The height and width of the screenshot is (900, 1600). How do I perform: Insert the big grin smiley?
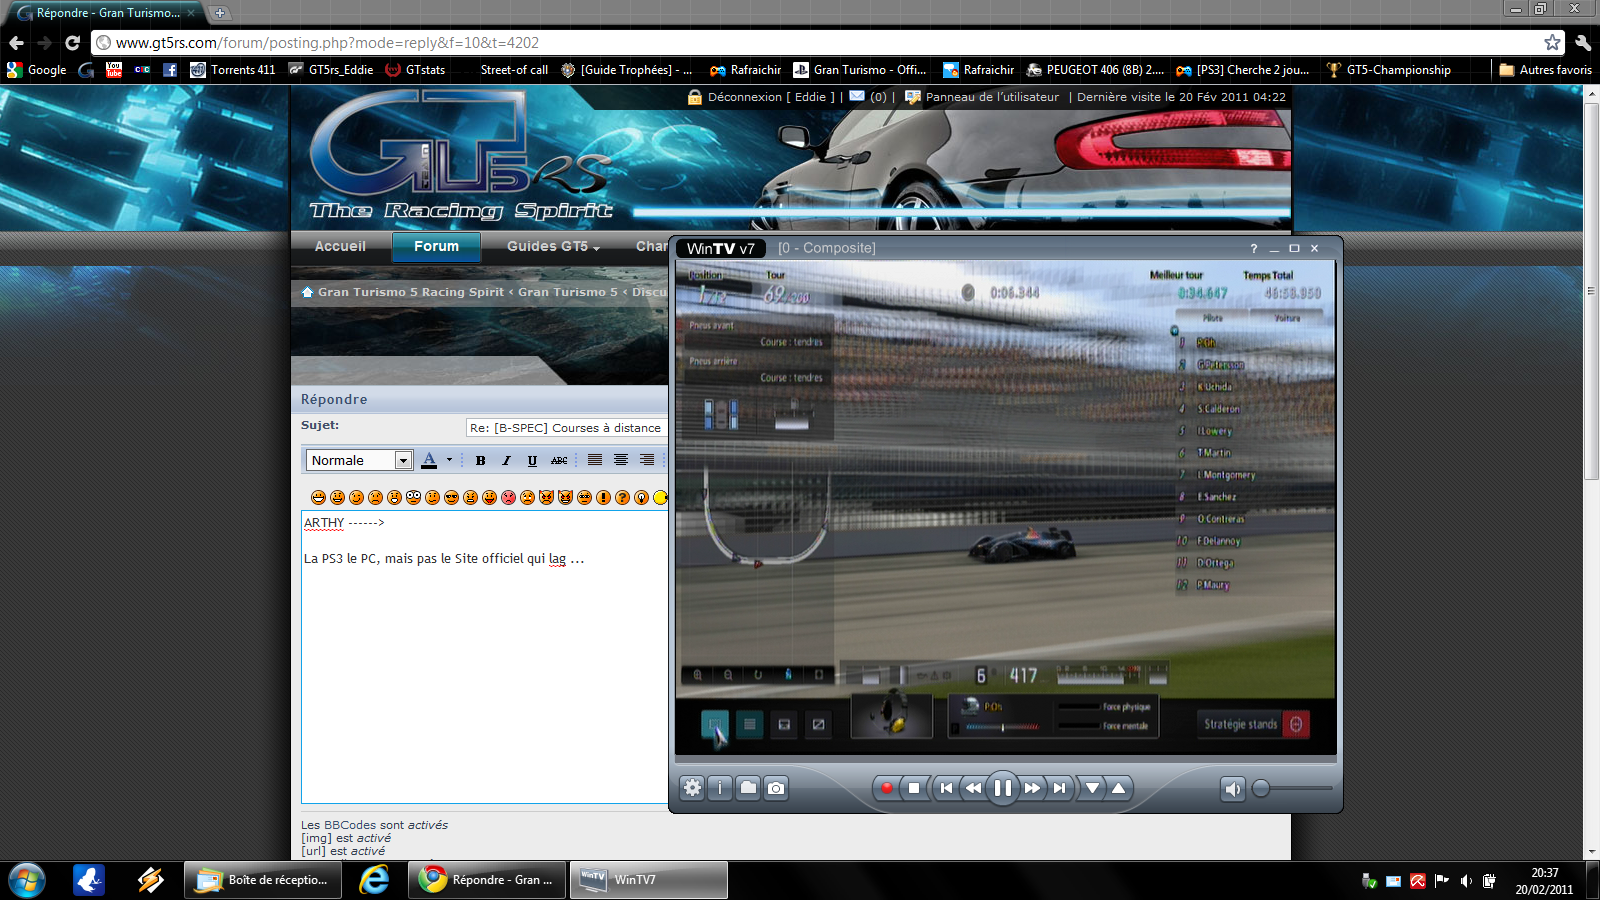(x=318, y=497)
